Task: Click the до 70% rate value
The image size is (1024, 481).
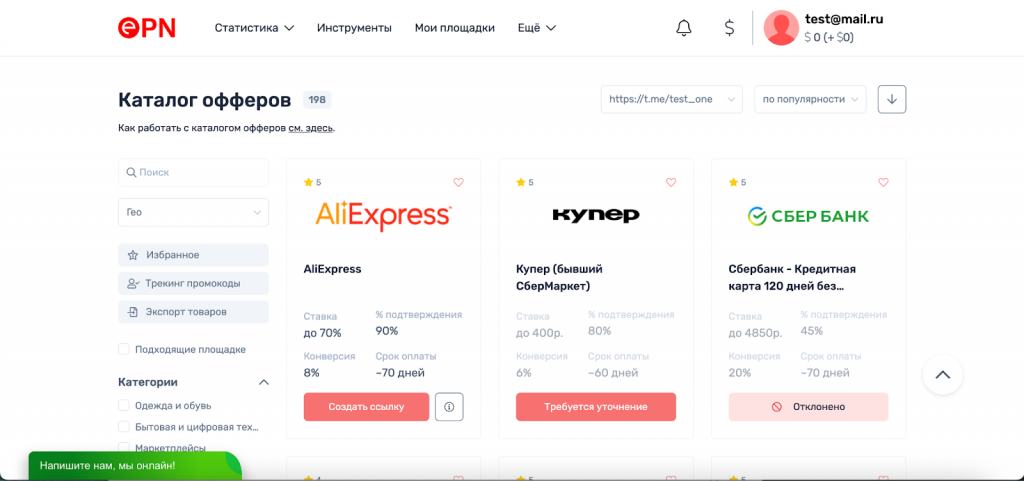Action: point(323,333)
